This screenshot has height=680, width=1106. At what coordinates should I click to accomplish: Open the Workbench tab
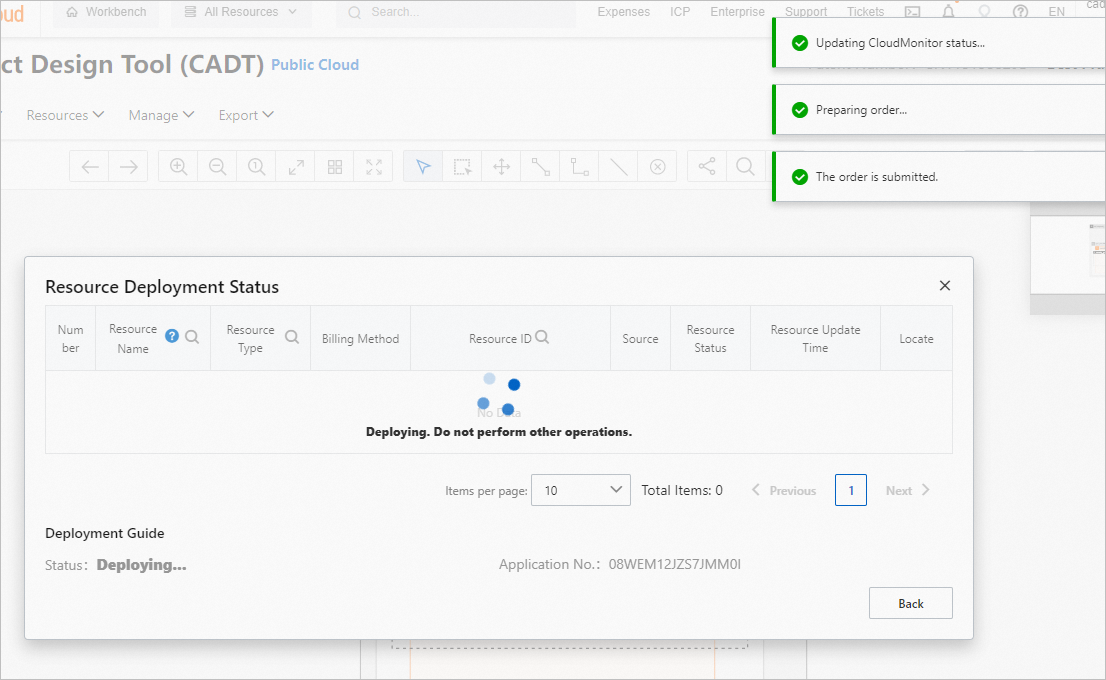pyautogui.click(x=106, y=12)
